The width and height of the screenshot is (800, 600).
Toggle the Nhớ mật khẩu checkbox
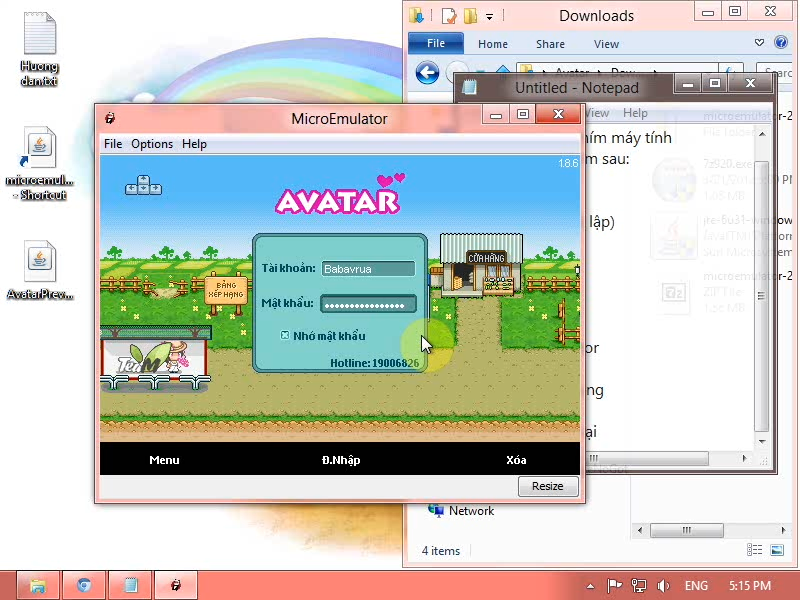tap(285, 335)
